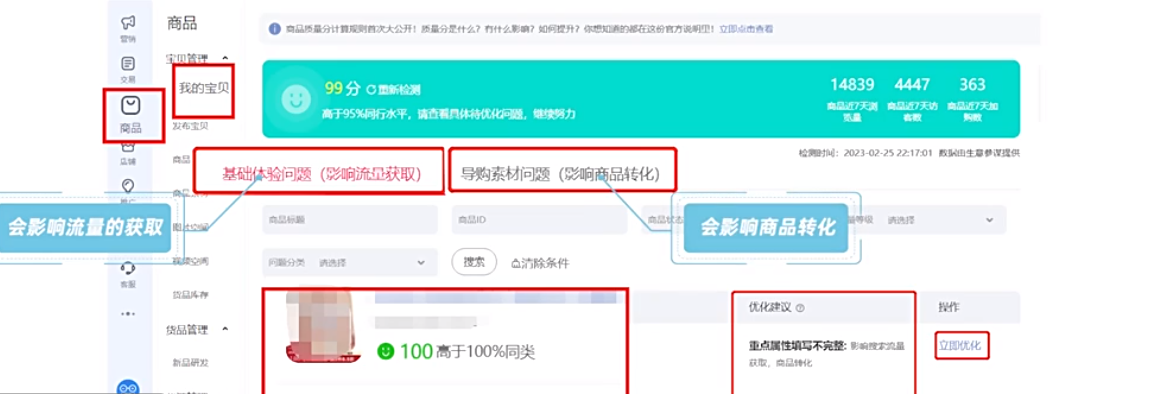
Task: Open 货品库存 in the side menu
Action: (190, 295)
